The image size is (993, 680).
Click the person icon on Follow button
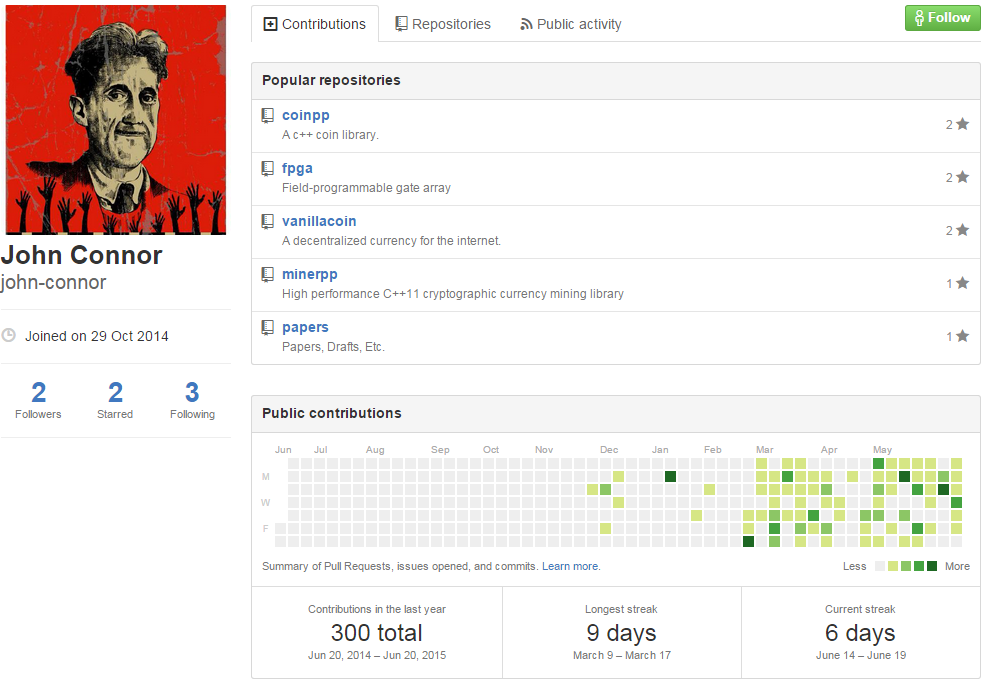[x=920, y=18]
